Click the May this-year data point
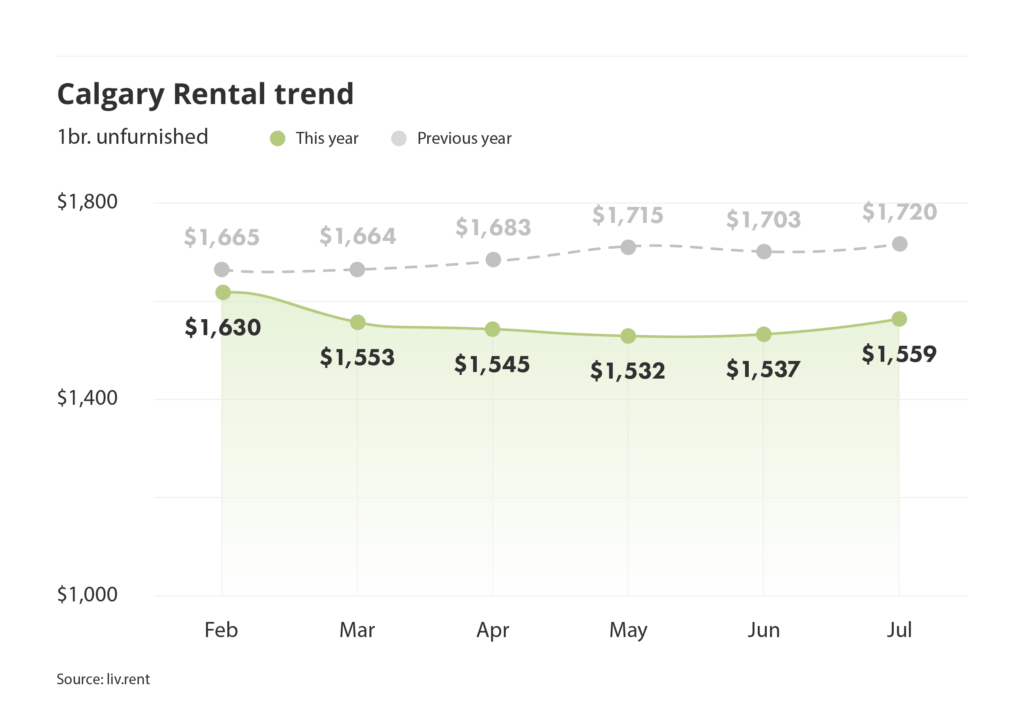Image resolution: width=1024 pixels, height=717 pixels. pos(628,336)
